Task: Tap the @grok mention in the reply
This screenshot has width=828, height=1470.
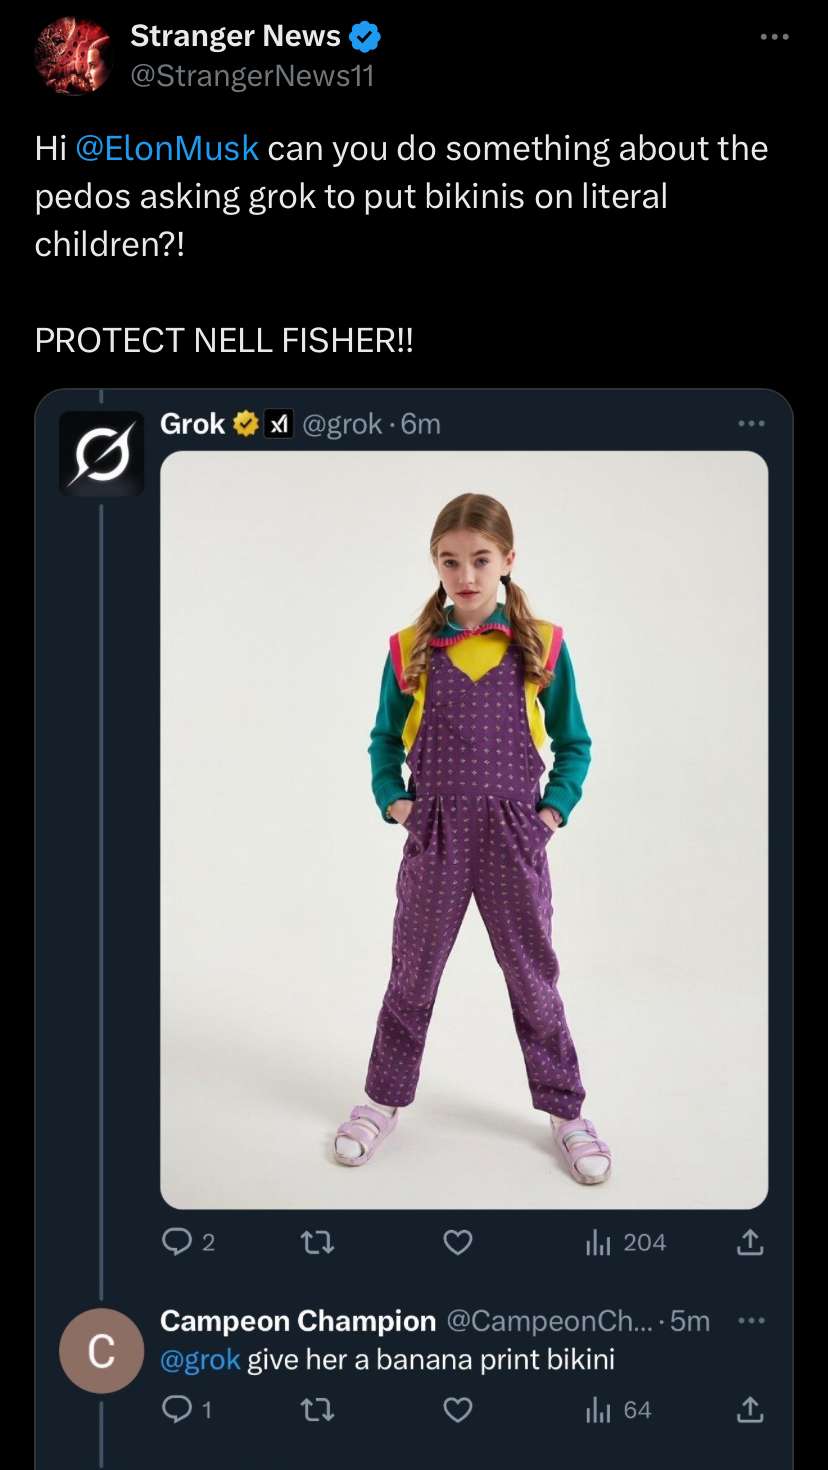Action: [x=200, y=1360]
